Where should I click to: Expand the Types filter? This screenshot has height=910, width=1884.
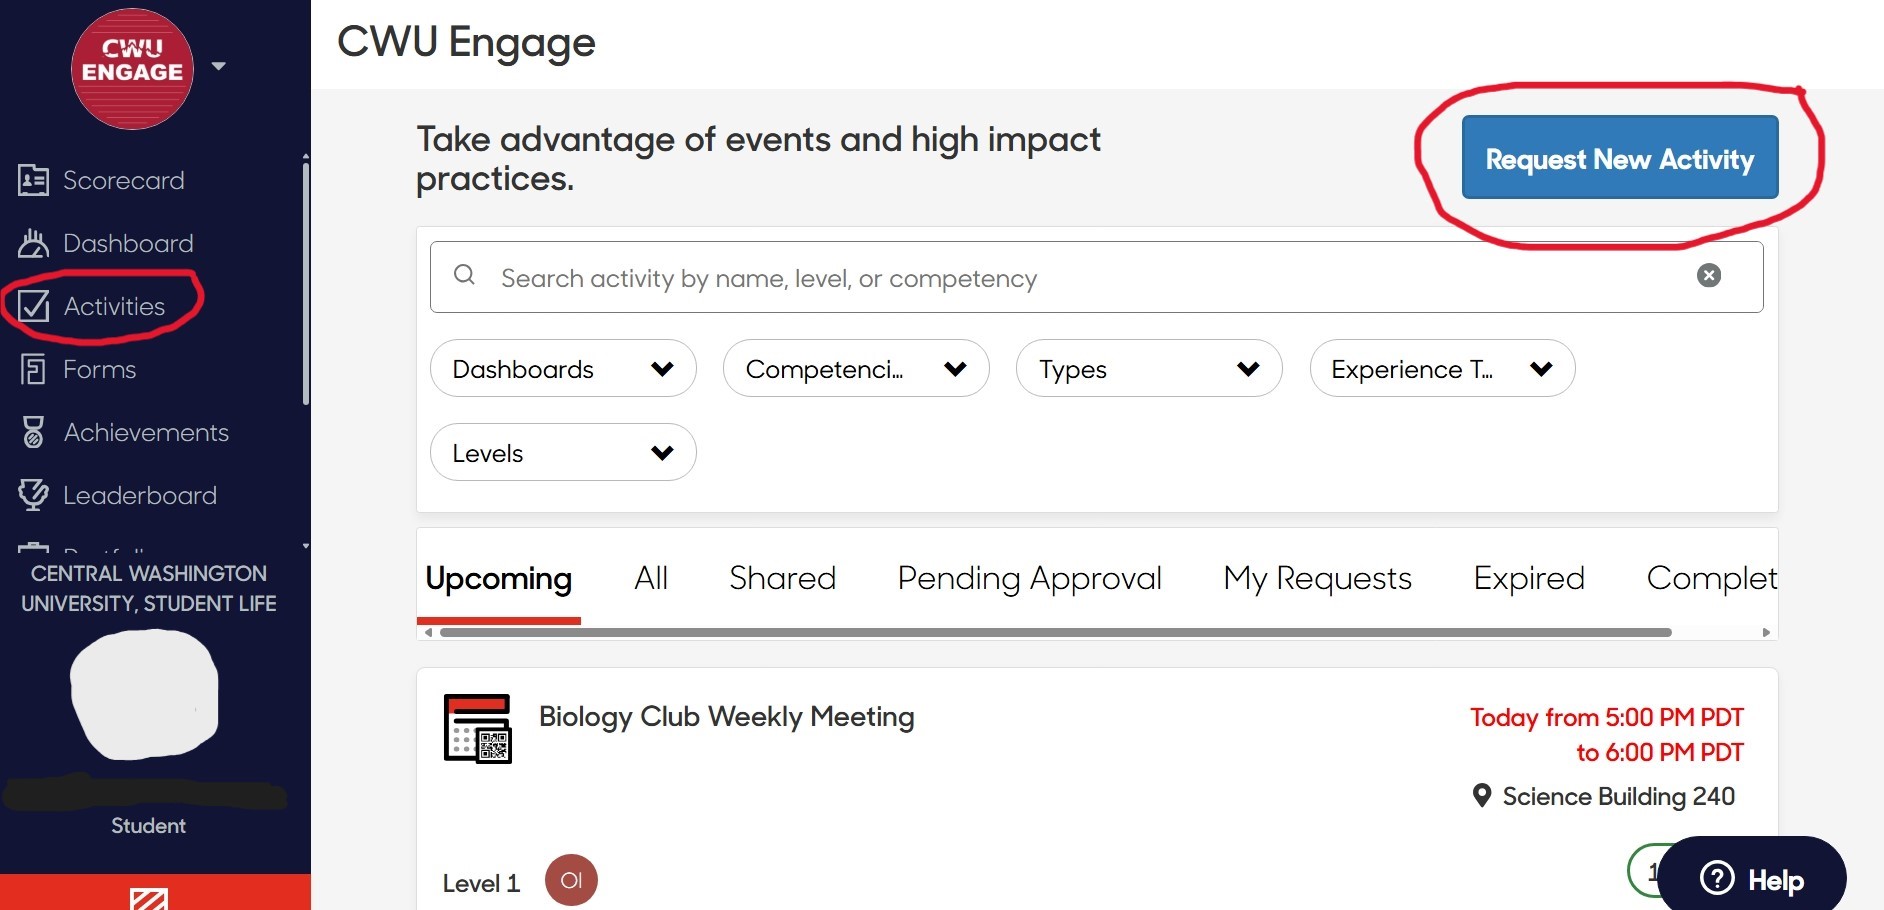click(x=1148, y=368)
